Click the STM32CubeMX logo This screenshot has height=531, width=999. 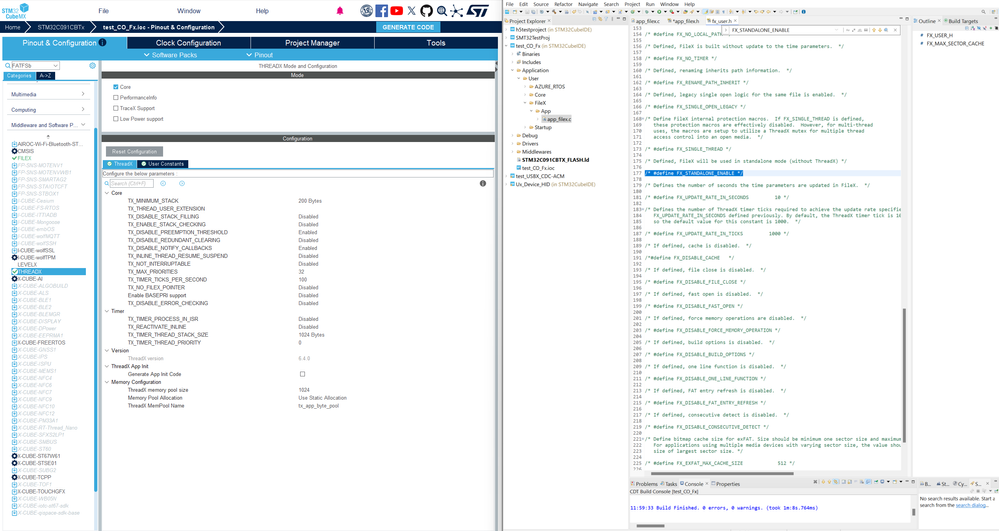(15, 11)
